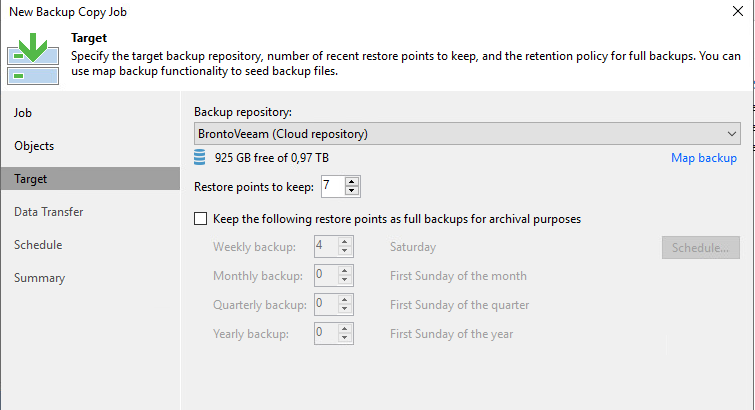Increase restore points to keep value
Viewport: 755px width, 410px height.
[352, 181]
